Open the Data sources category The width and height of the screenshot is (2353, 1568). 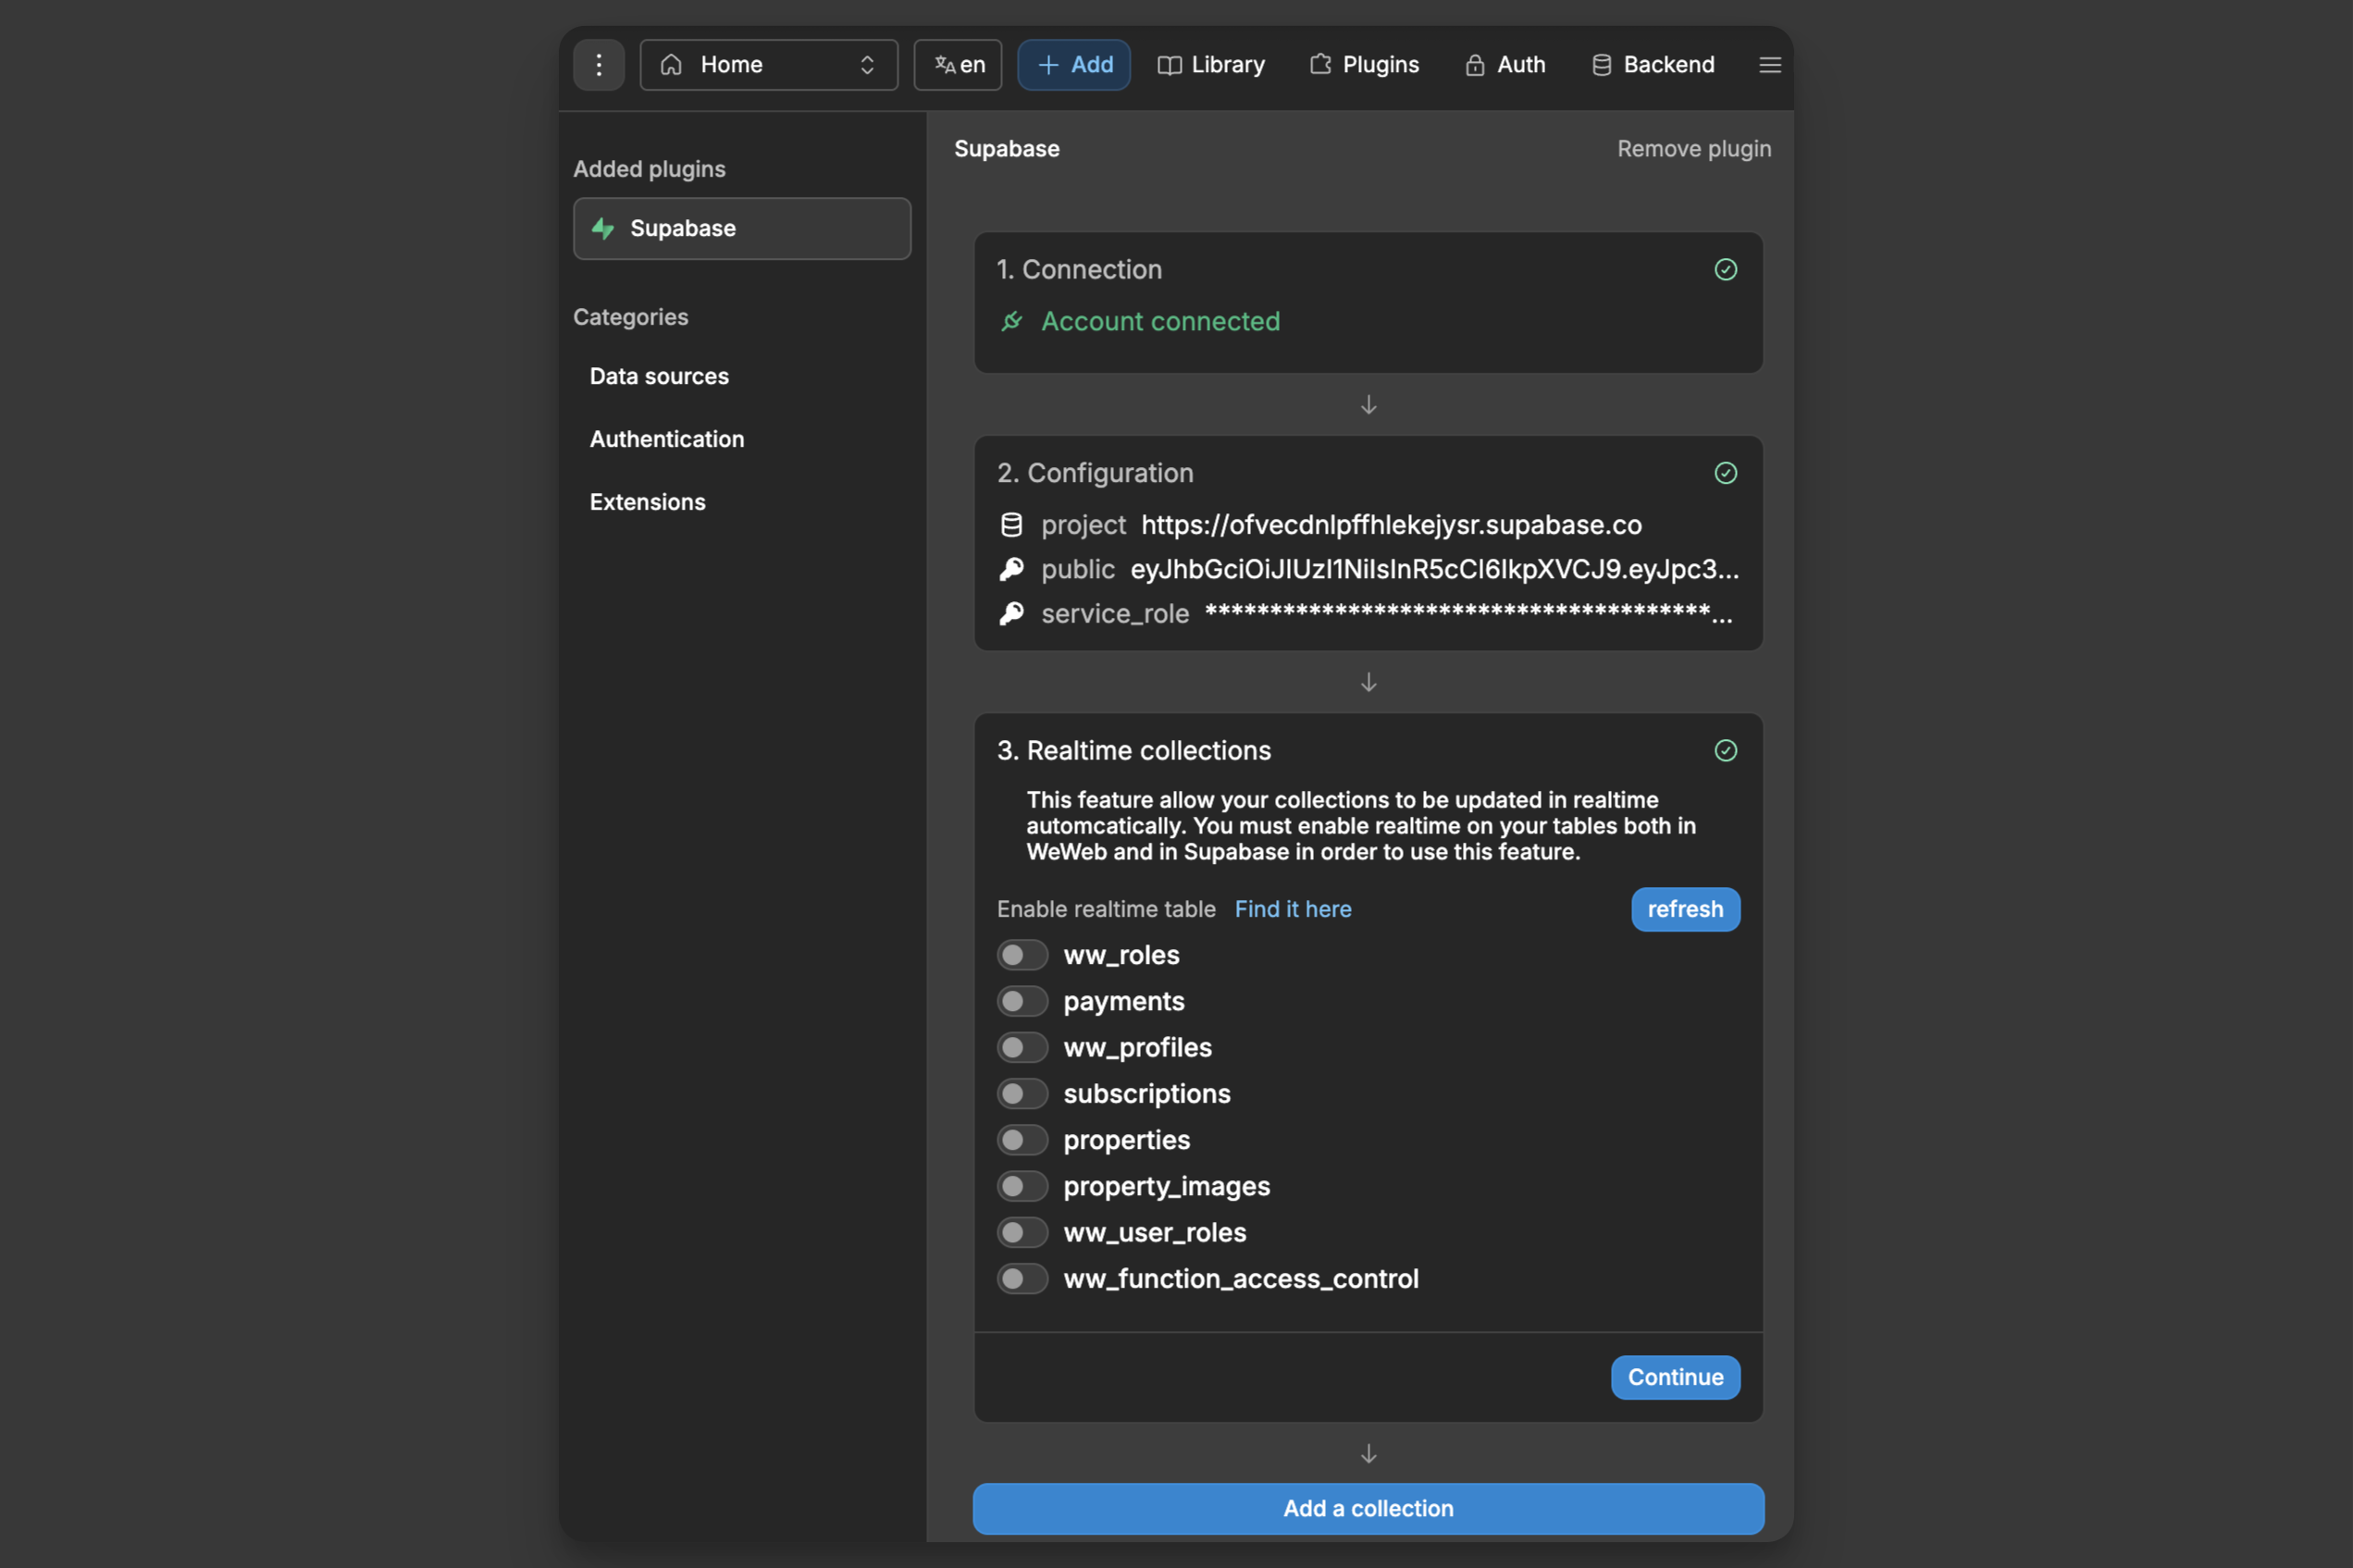[659, 376]
